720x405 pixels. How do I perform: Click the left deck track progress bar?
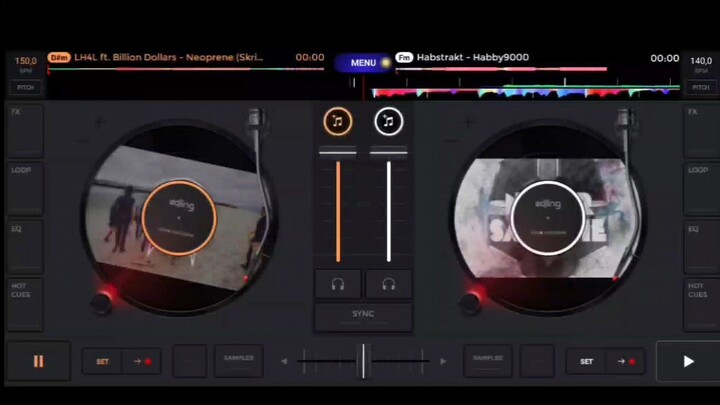[186, 69]
